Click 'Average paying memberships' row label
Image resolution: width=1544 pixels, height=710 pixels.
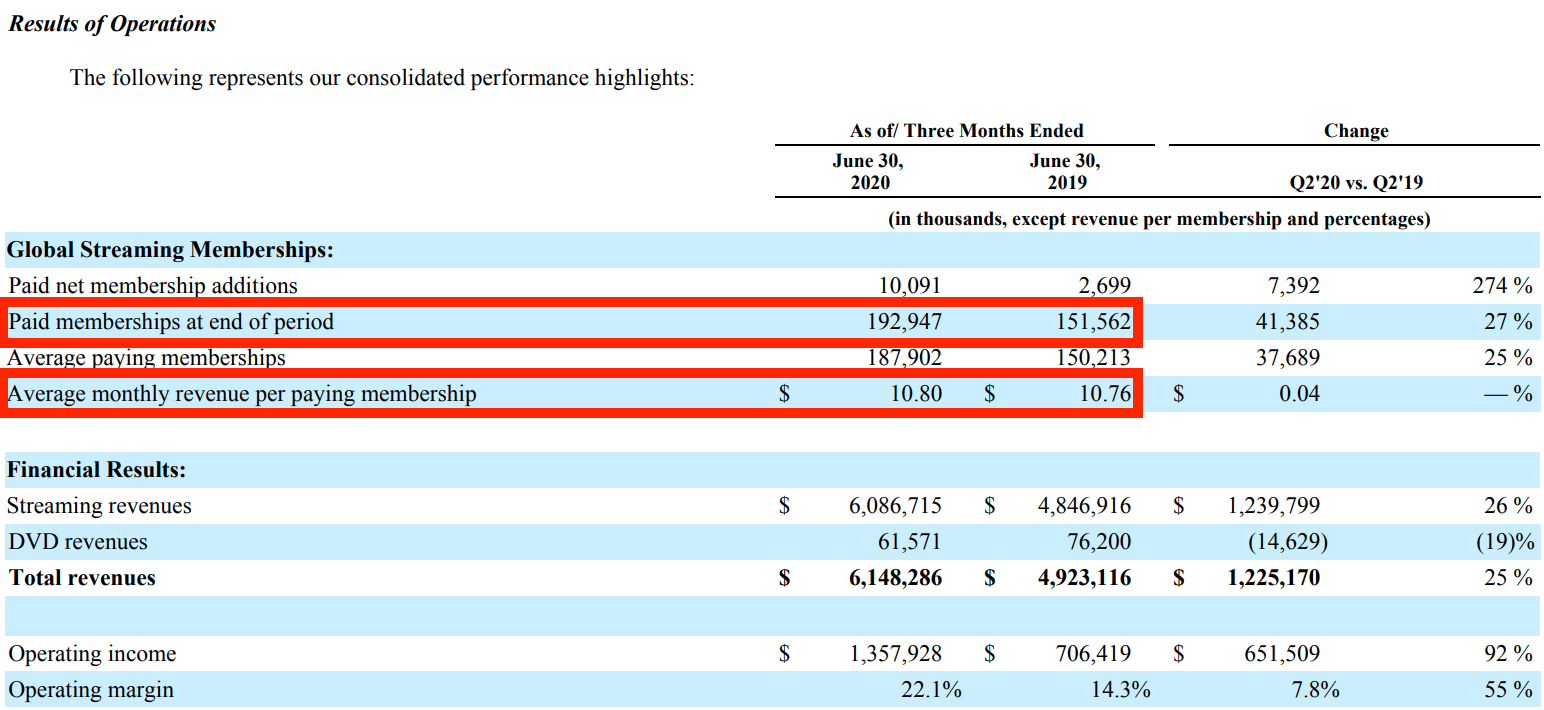(147, 358)
